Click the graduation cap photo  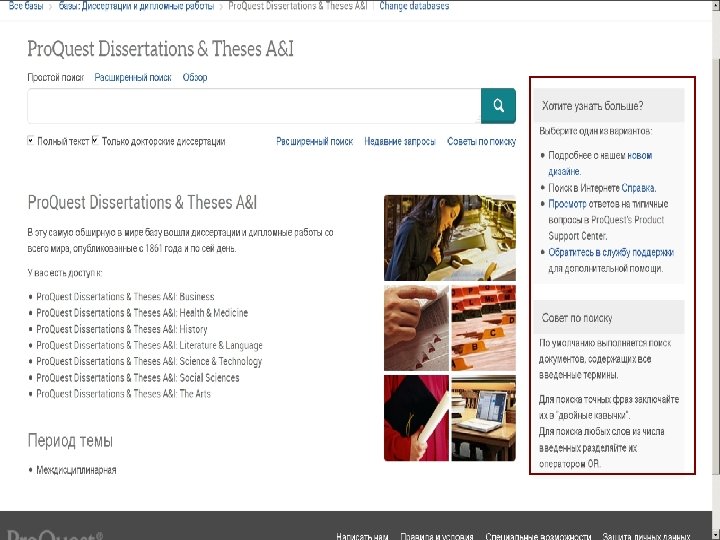pos(416,418)
